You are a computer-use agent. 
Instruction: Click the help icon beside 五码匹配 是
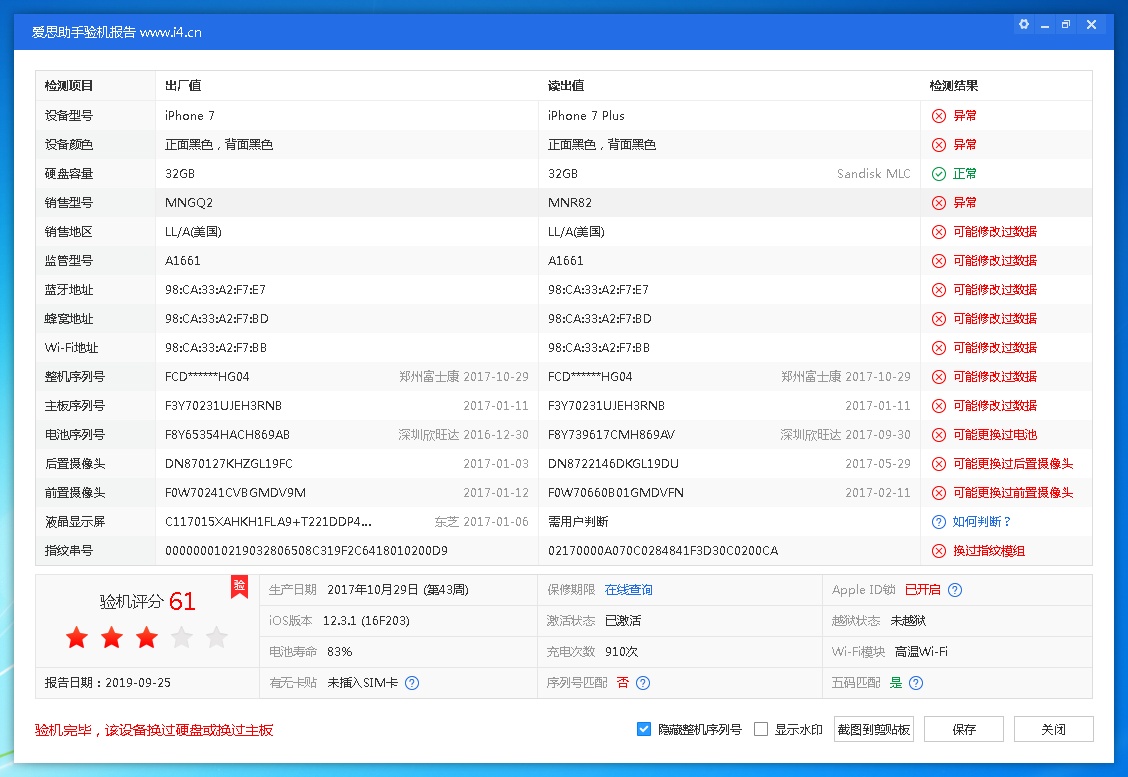tap(916, 683)
